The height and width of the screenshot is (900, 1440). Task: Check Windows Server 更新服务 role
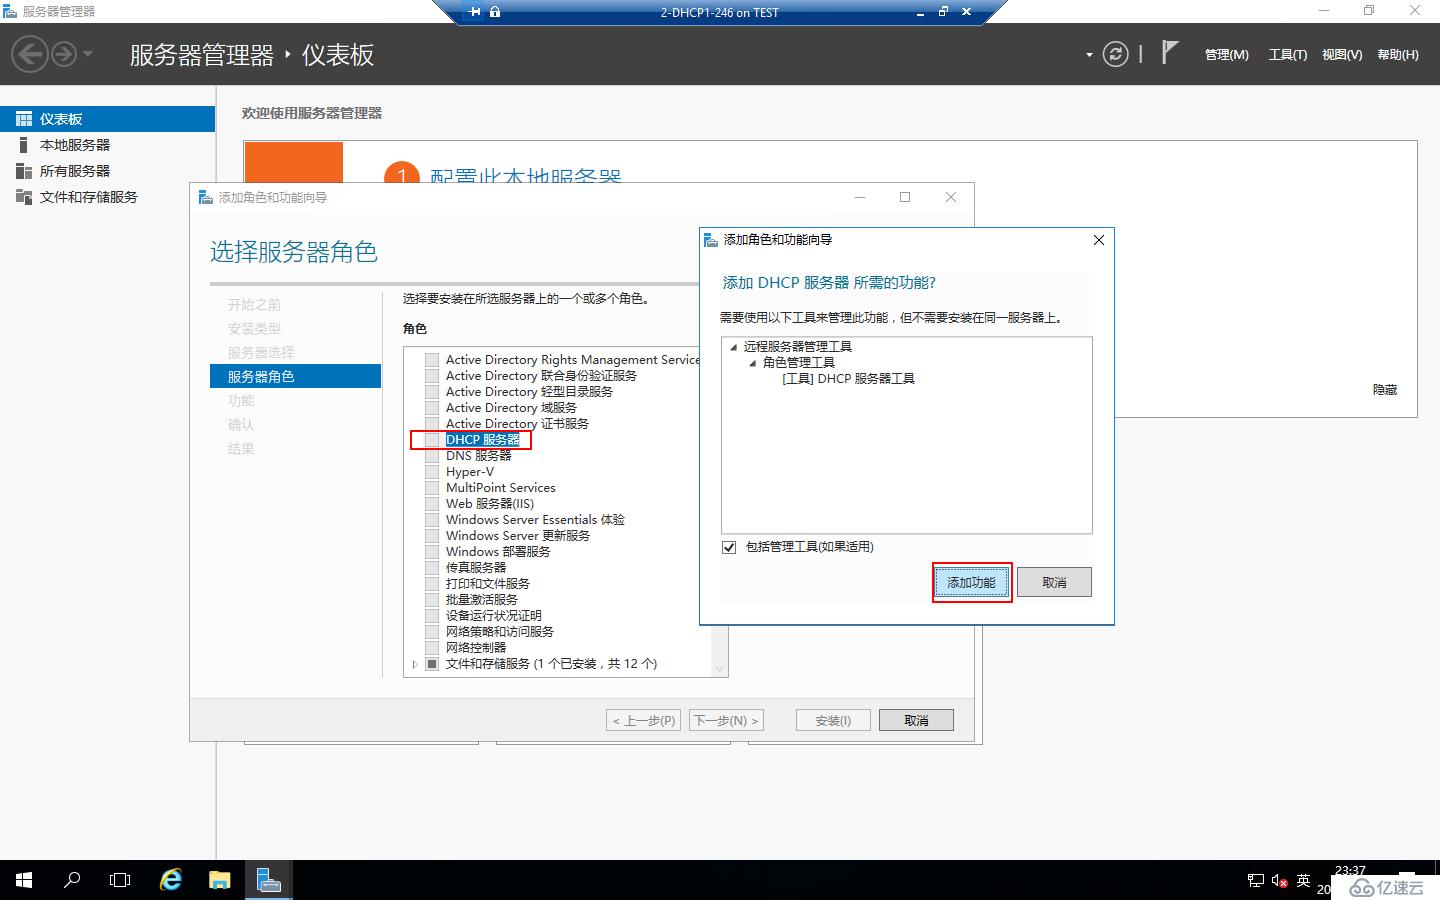click(x=432, y=536)
